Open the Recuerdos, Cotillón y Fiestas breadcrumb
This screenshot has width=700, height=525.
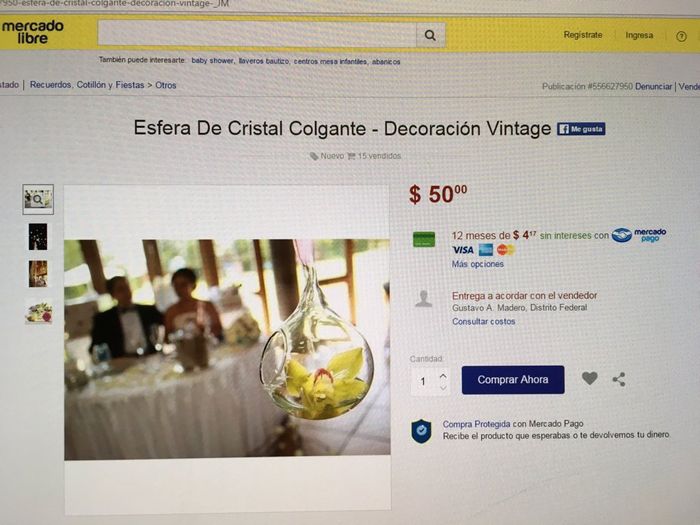coord(87,85)
